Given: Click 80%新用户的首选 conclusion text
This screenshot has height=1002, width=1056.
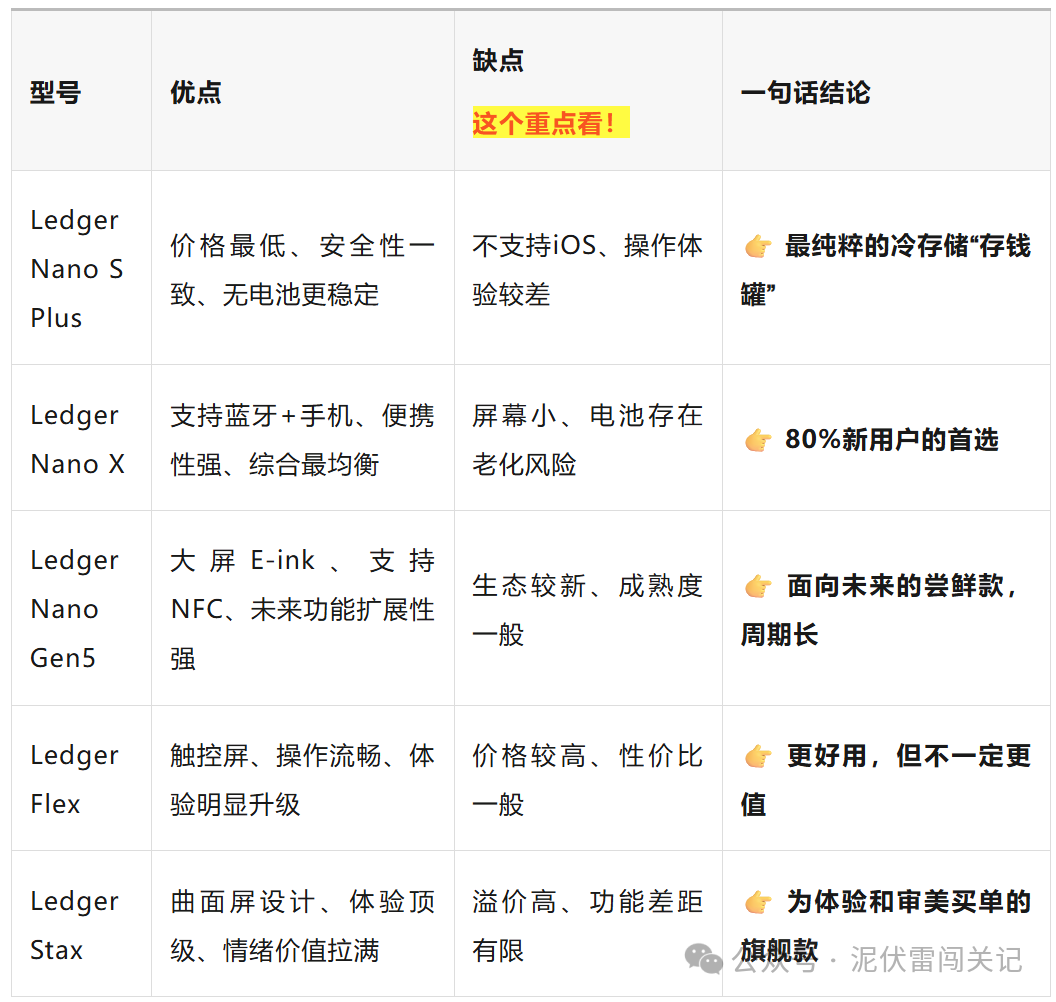Looking at the screenshot, I should tap(892, 440).
